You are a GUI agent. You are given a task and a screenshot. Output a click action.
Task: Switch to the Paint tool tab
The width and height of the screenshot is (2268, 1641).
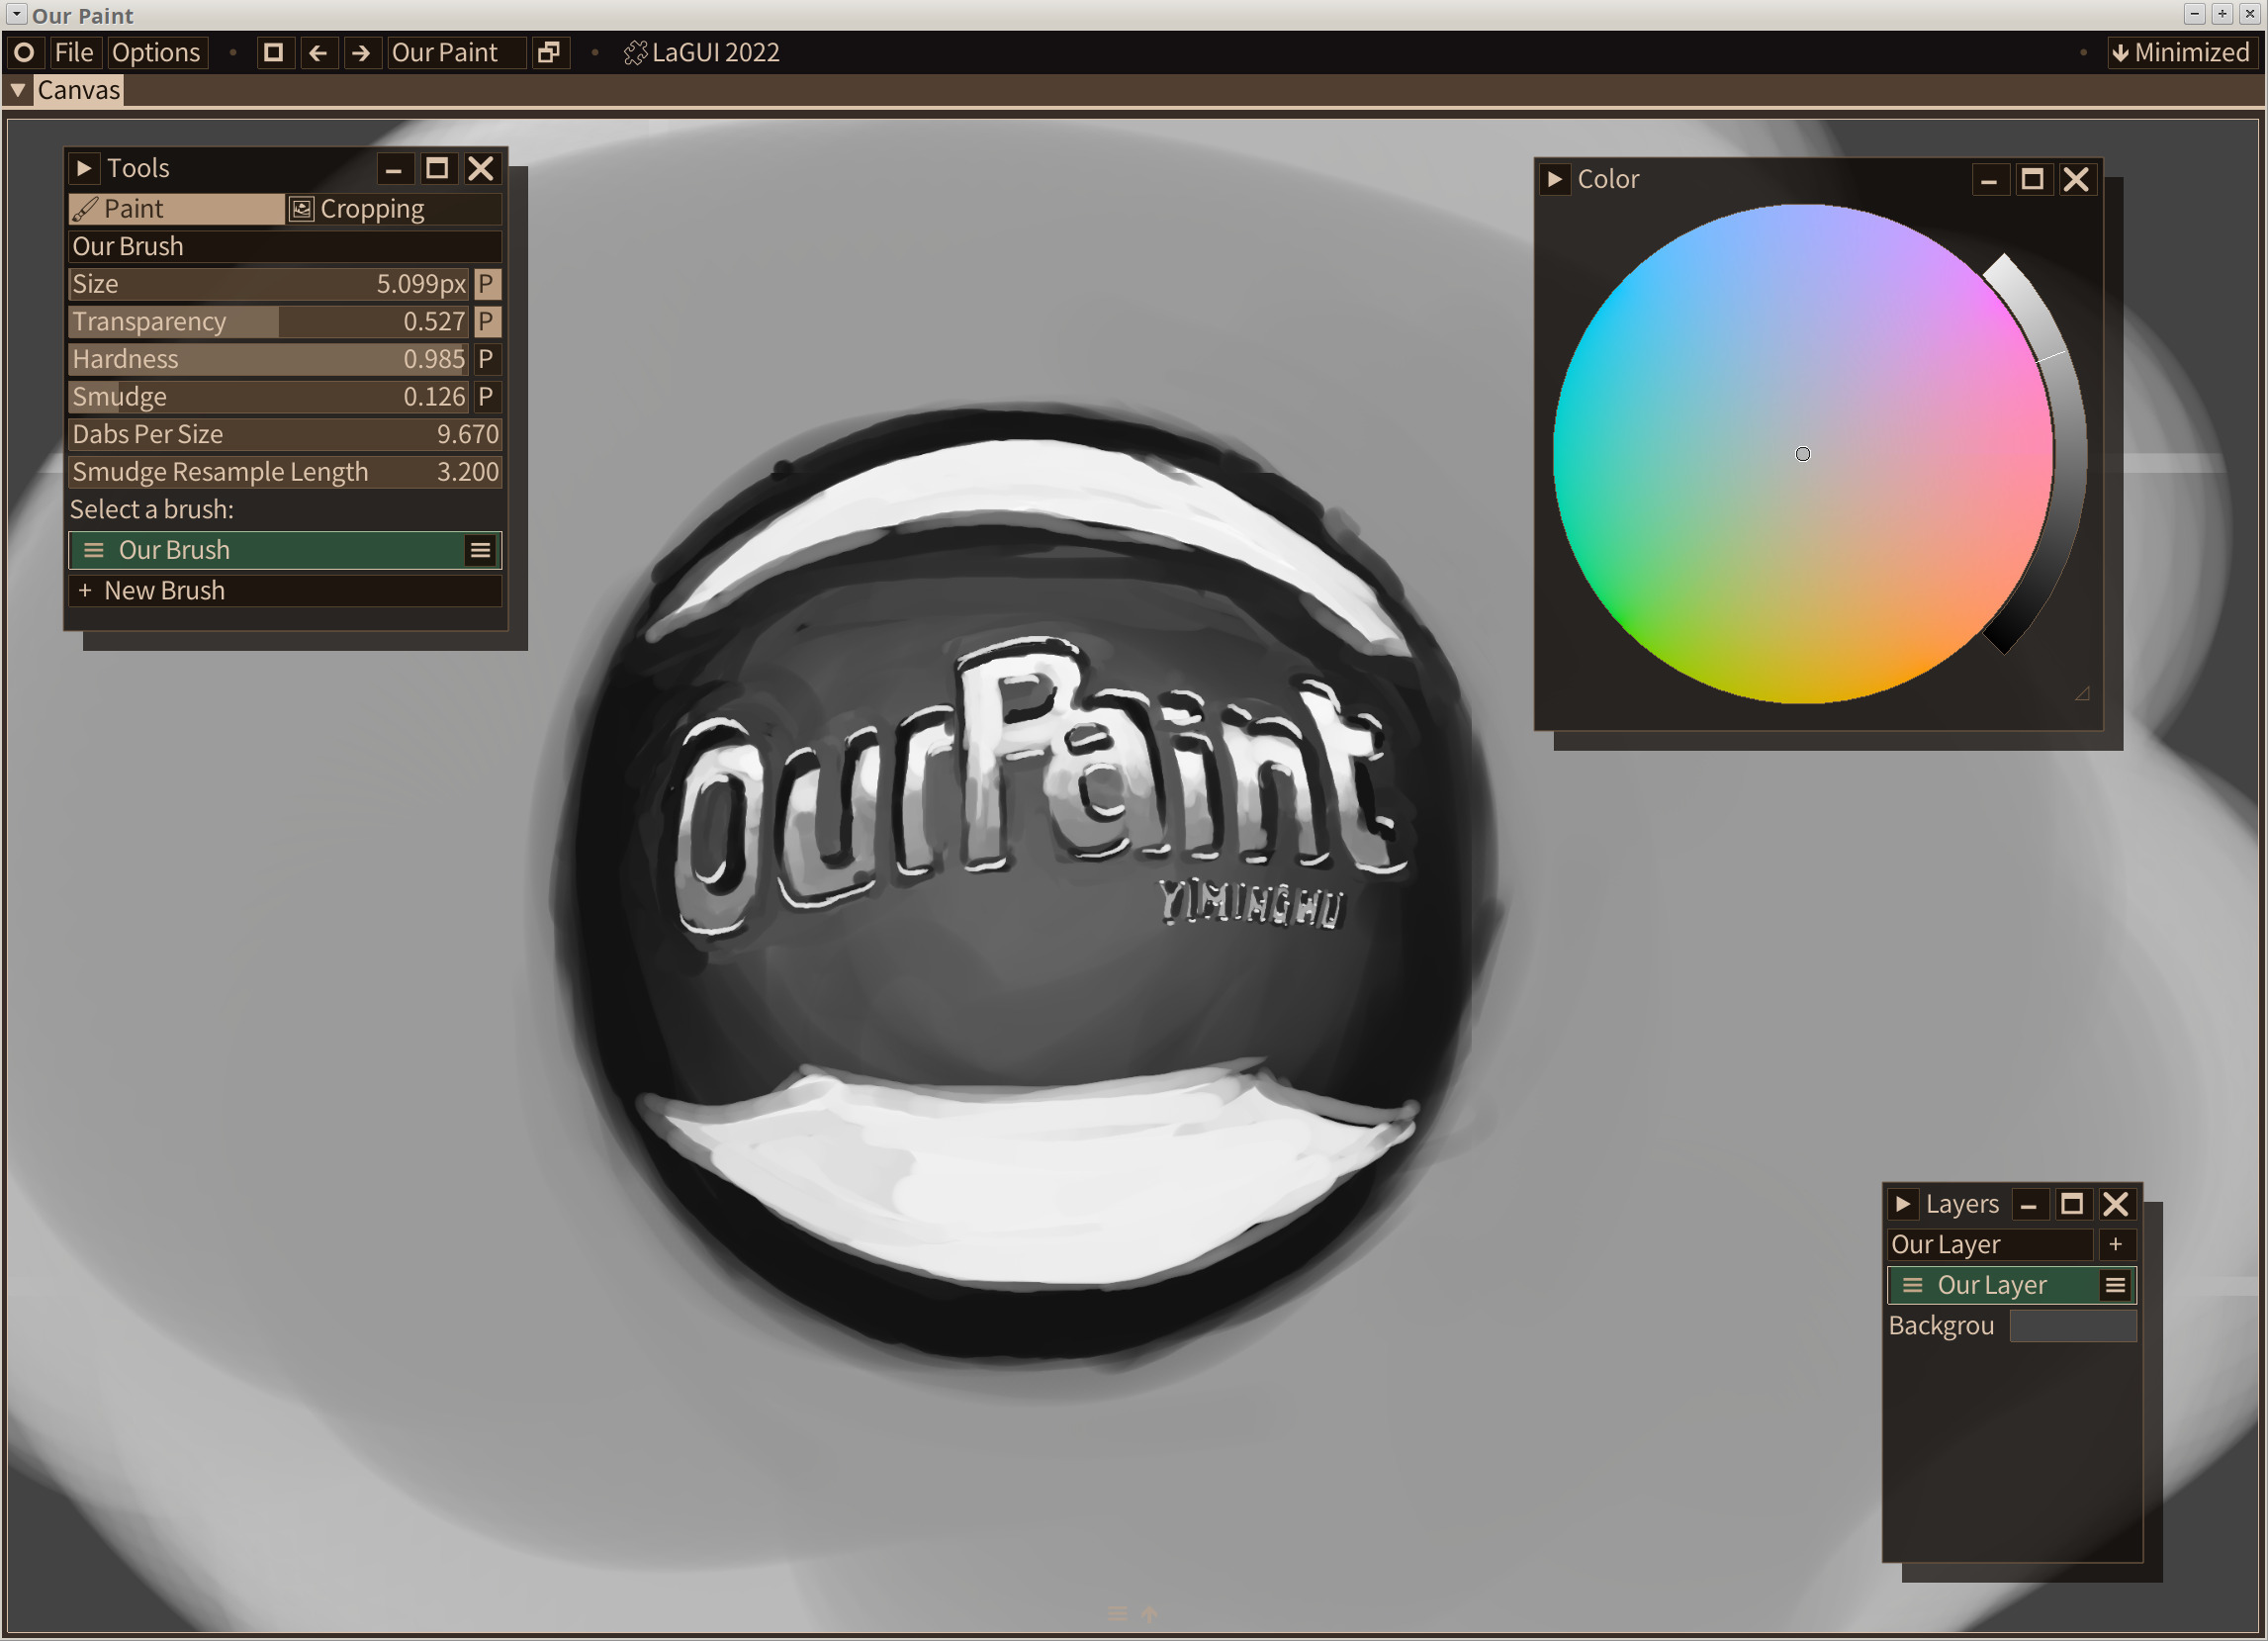pos(177,208)
